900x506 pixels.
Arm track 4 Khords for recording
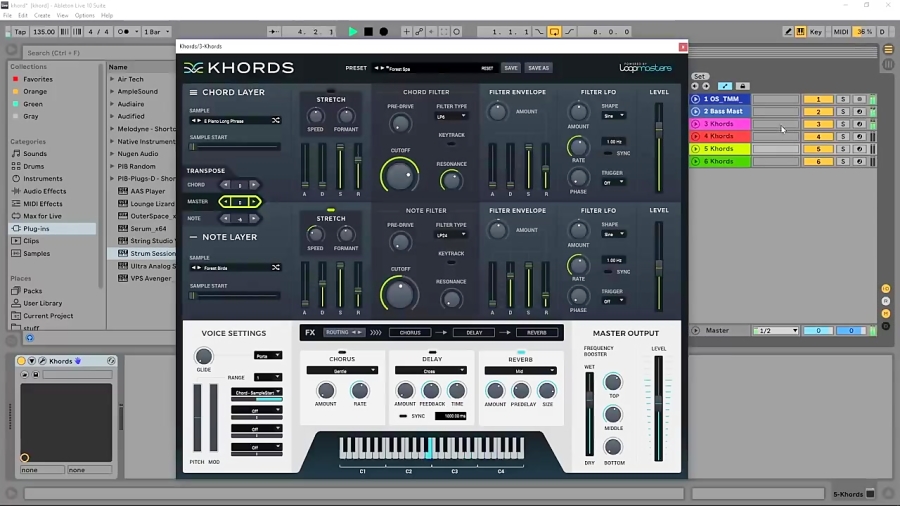859,137
